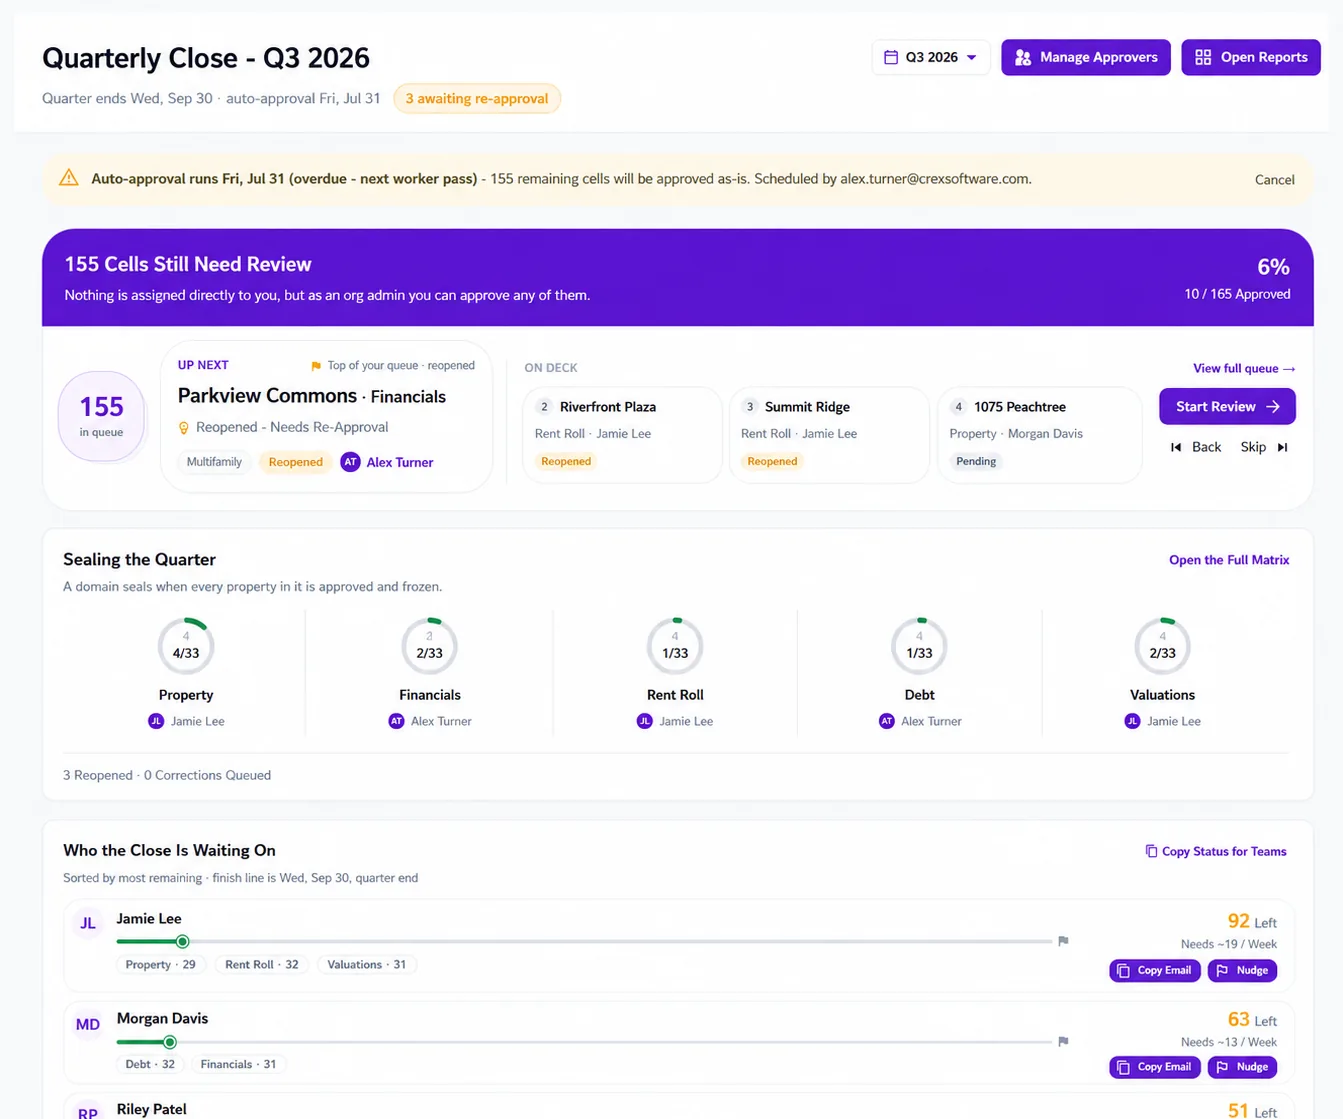
Task: Click the JL avatar in Jamie Lee row
Action: point(88,923)
